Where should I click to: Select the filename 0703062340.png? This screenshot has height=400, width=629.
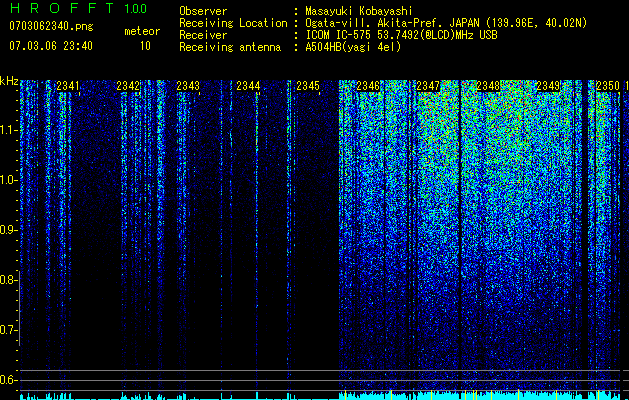pos(51,26)
